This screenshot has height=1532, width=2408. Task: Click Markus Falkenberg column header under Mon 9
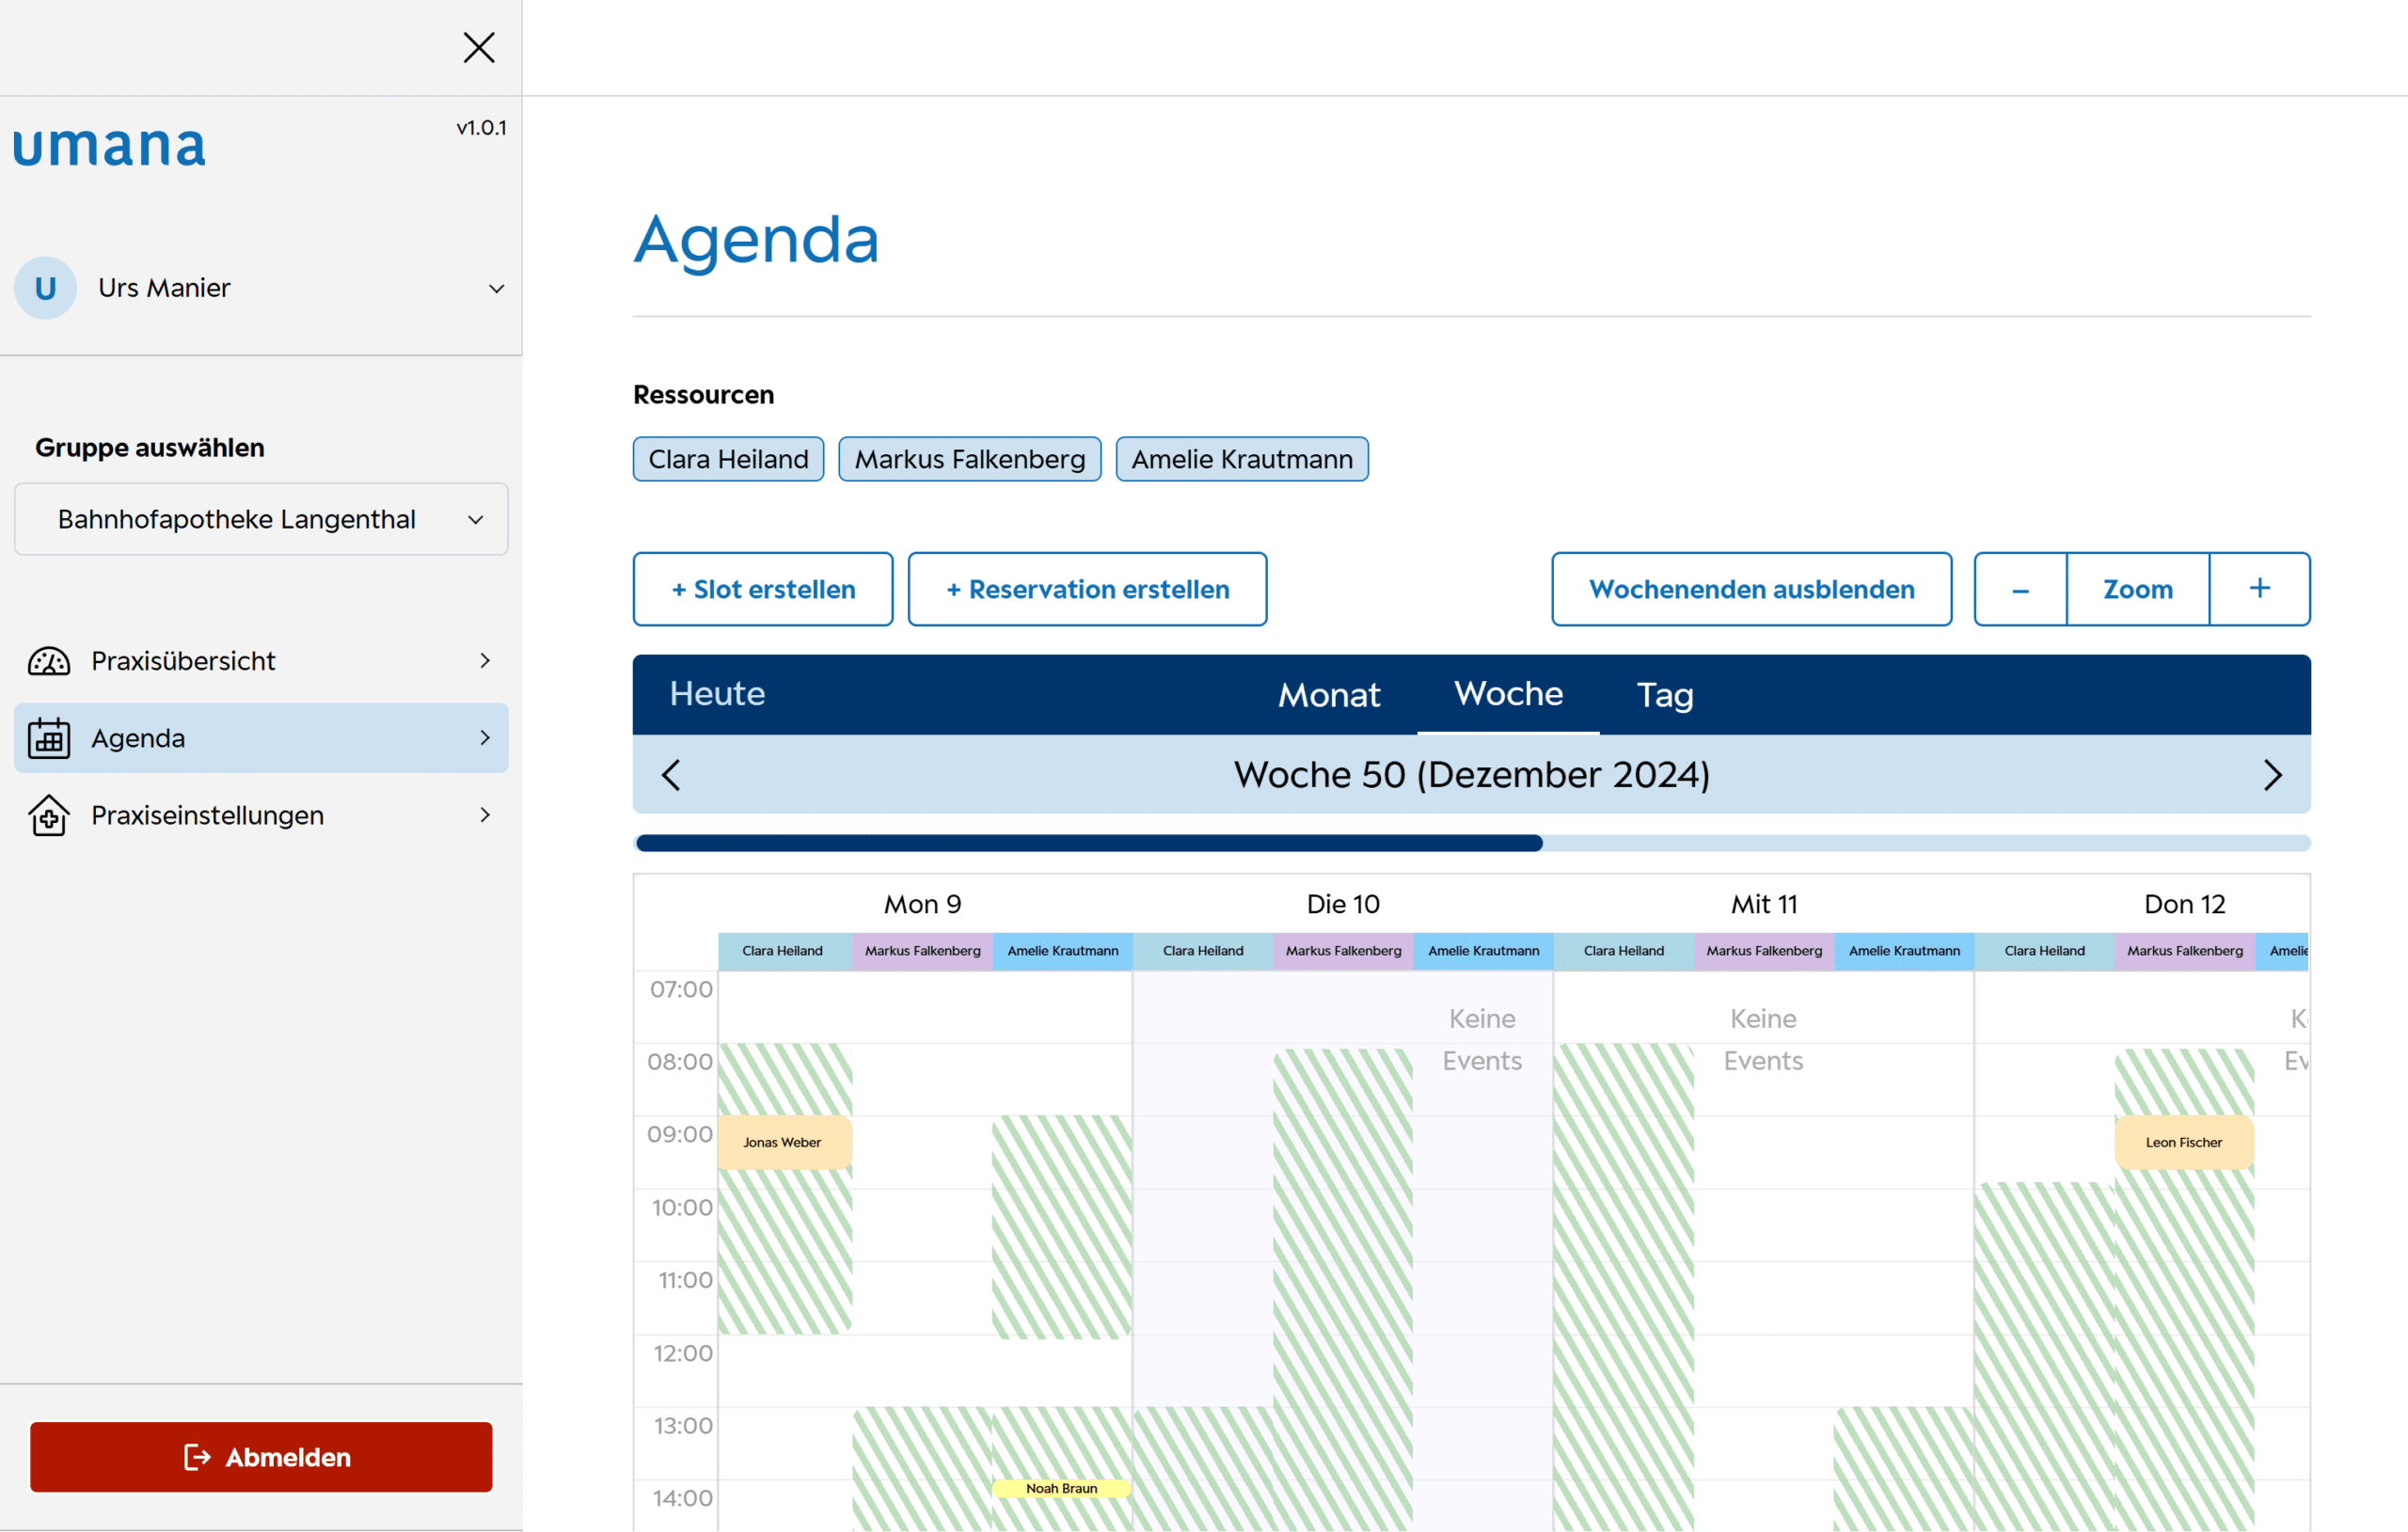click(x=922, y=951)
